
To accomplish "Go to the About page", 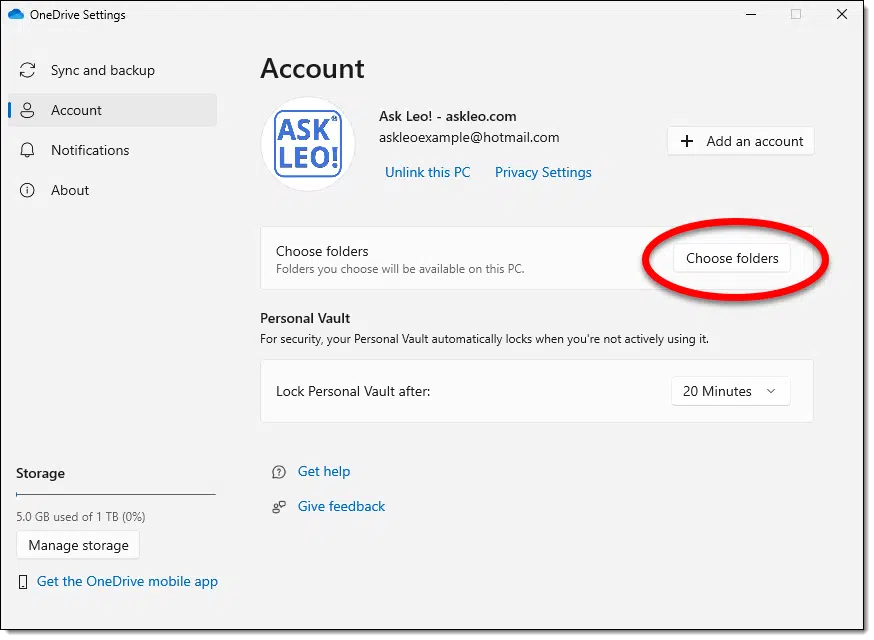I will 113,191.
